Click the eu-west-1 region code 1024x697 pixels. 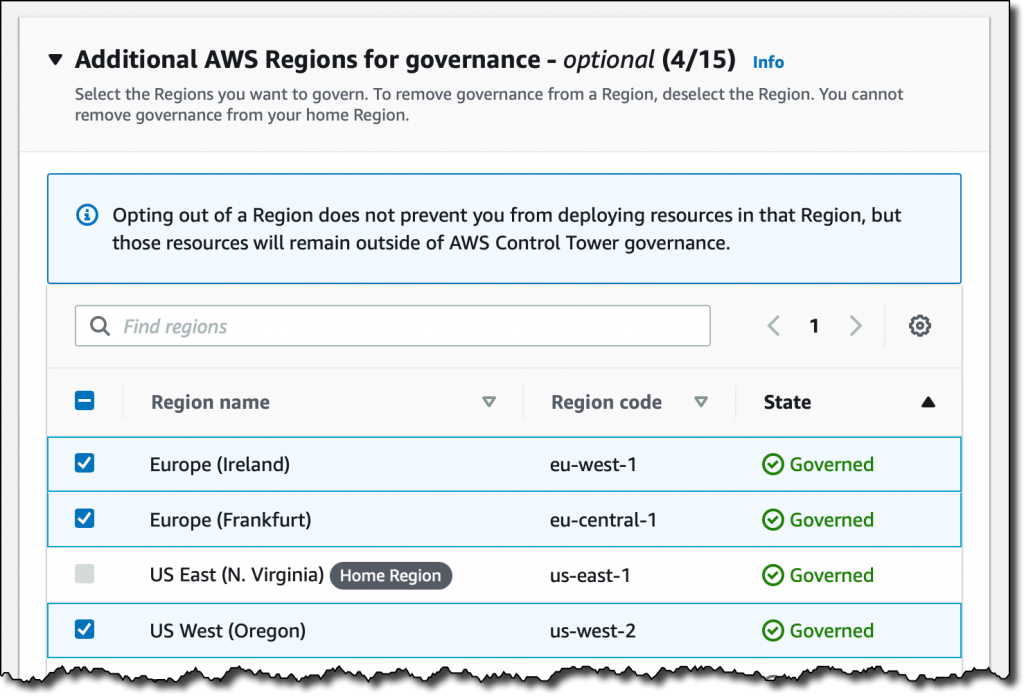593,464
